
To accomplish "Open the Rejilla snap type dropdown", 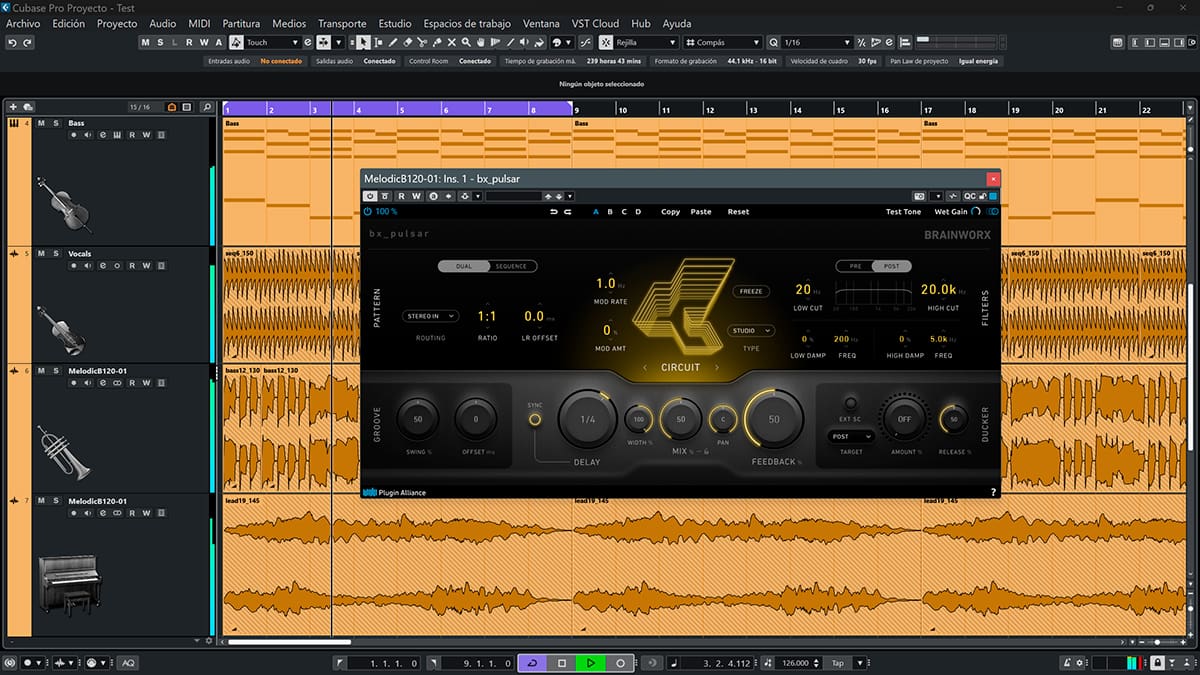I will click(x=646, y=42).
